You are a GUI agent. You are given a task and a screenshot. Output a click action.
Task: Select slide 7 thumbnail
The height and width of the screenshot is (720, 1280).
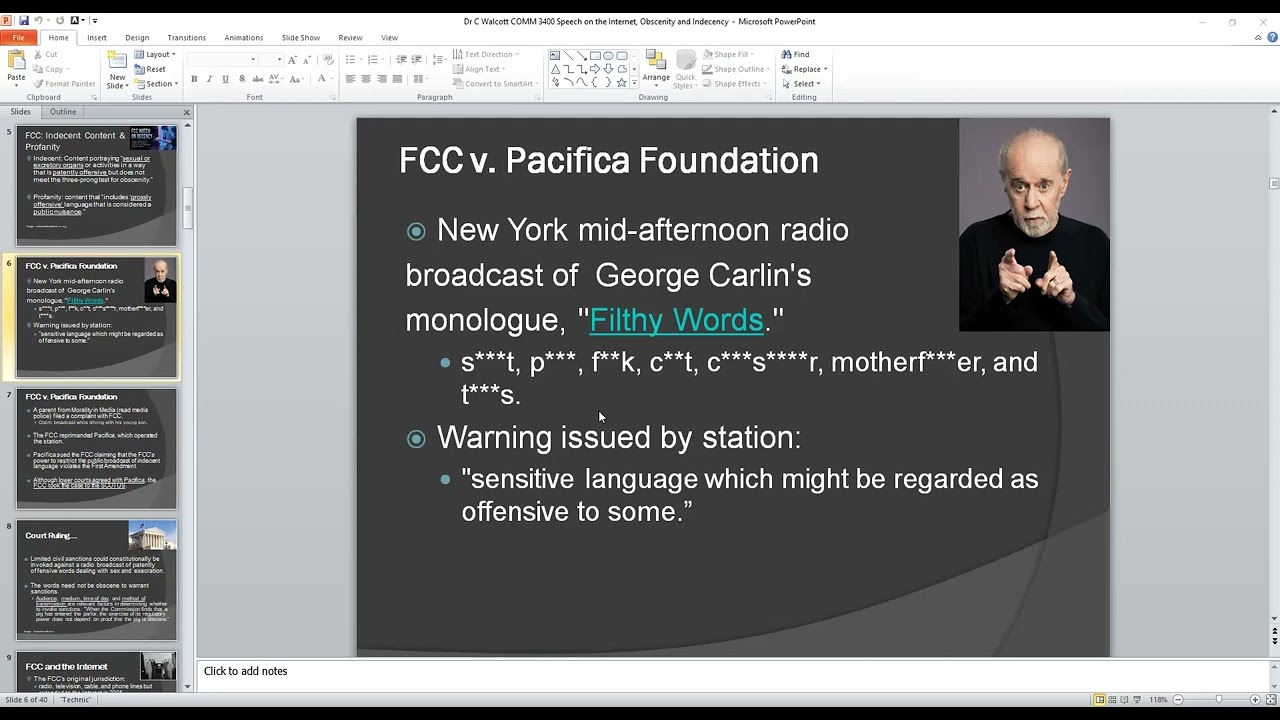96,448
